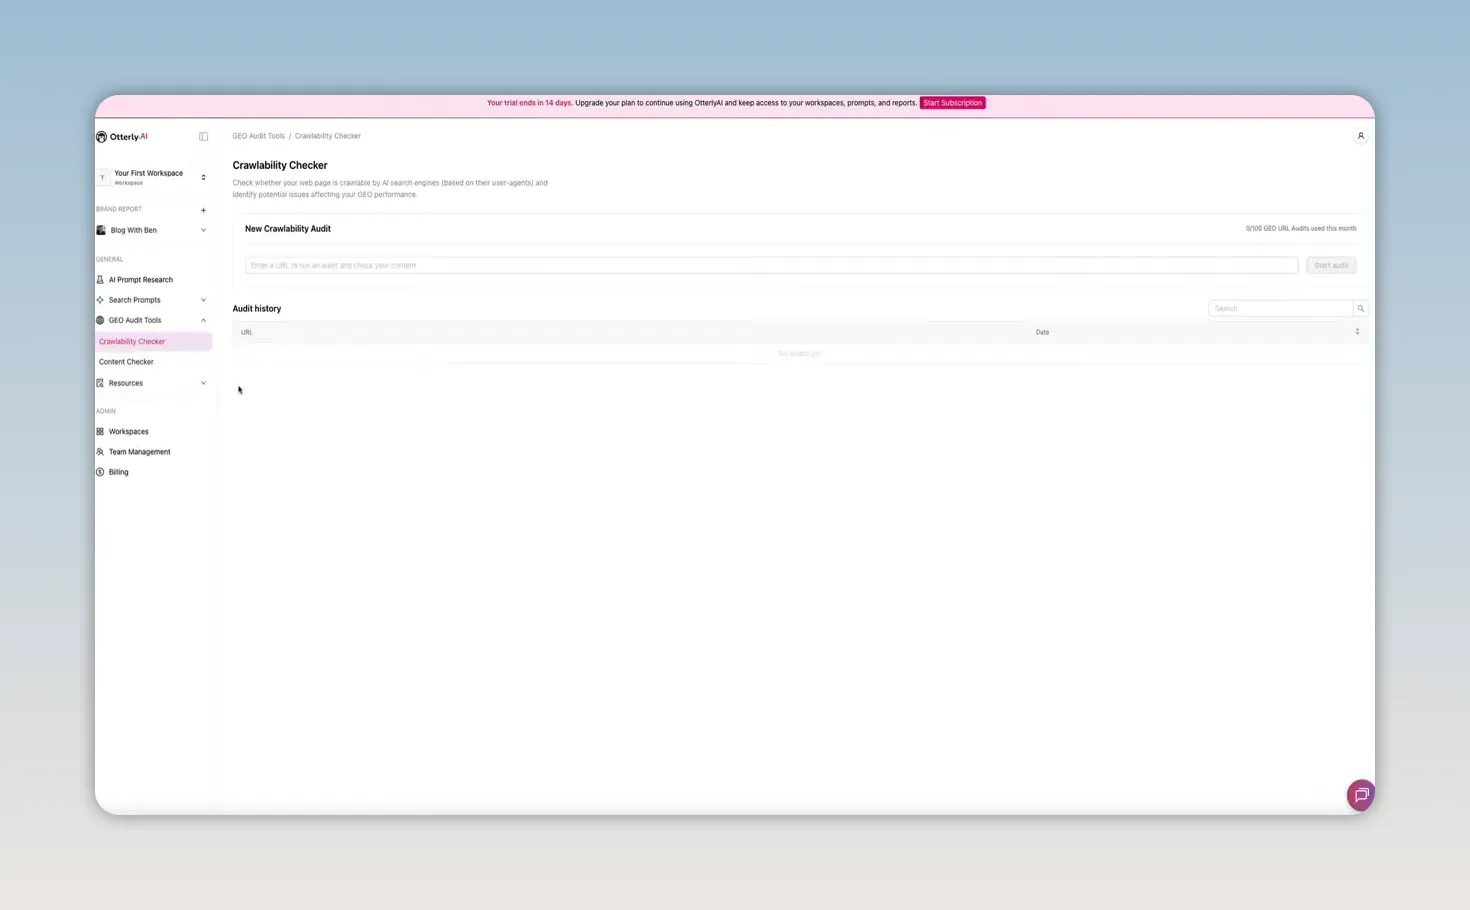Click the plus icon beside Brand Report
Viewport: 1470px width, 910px height.
203,210
